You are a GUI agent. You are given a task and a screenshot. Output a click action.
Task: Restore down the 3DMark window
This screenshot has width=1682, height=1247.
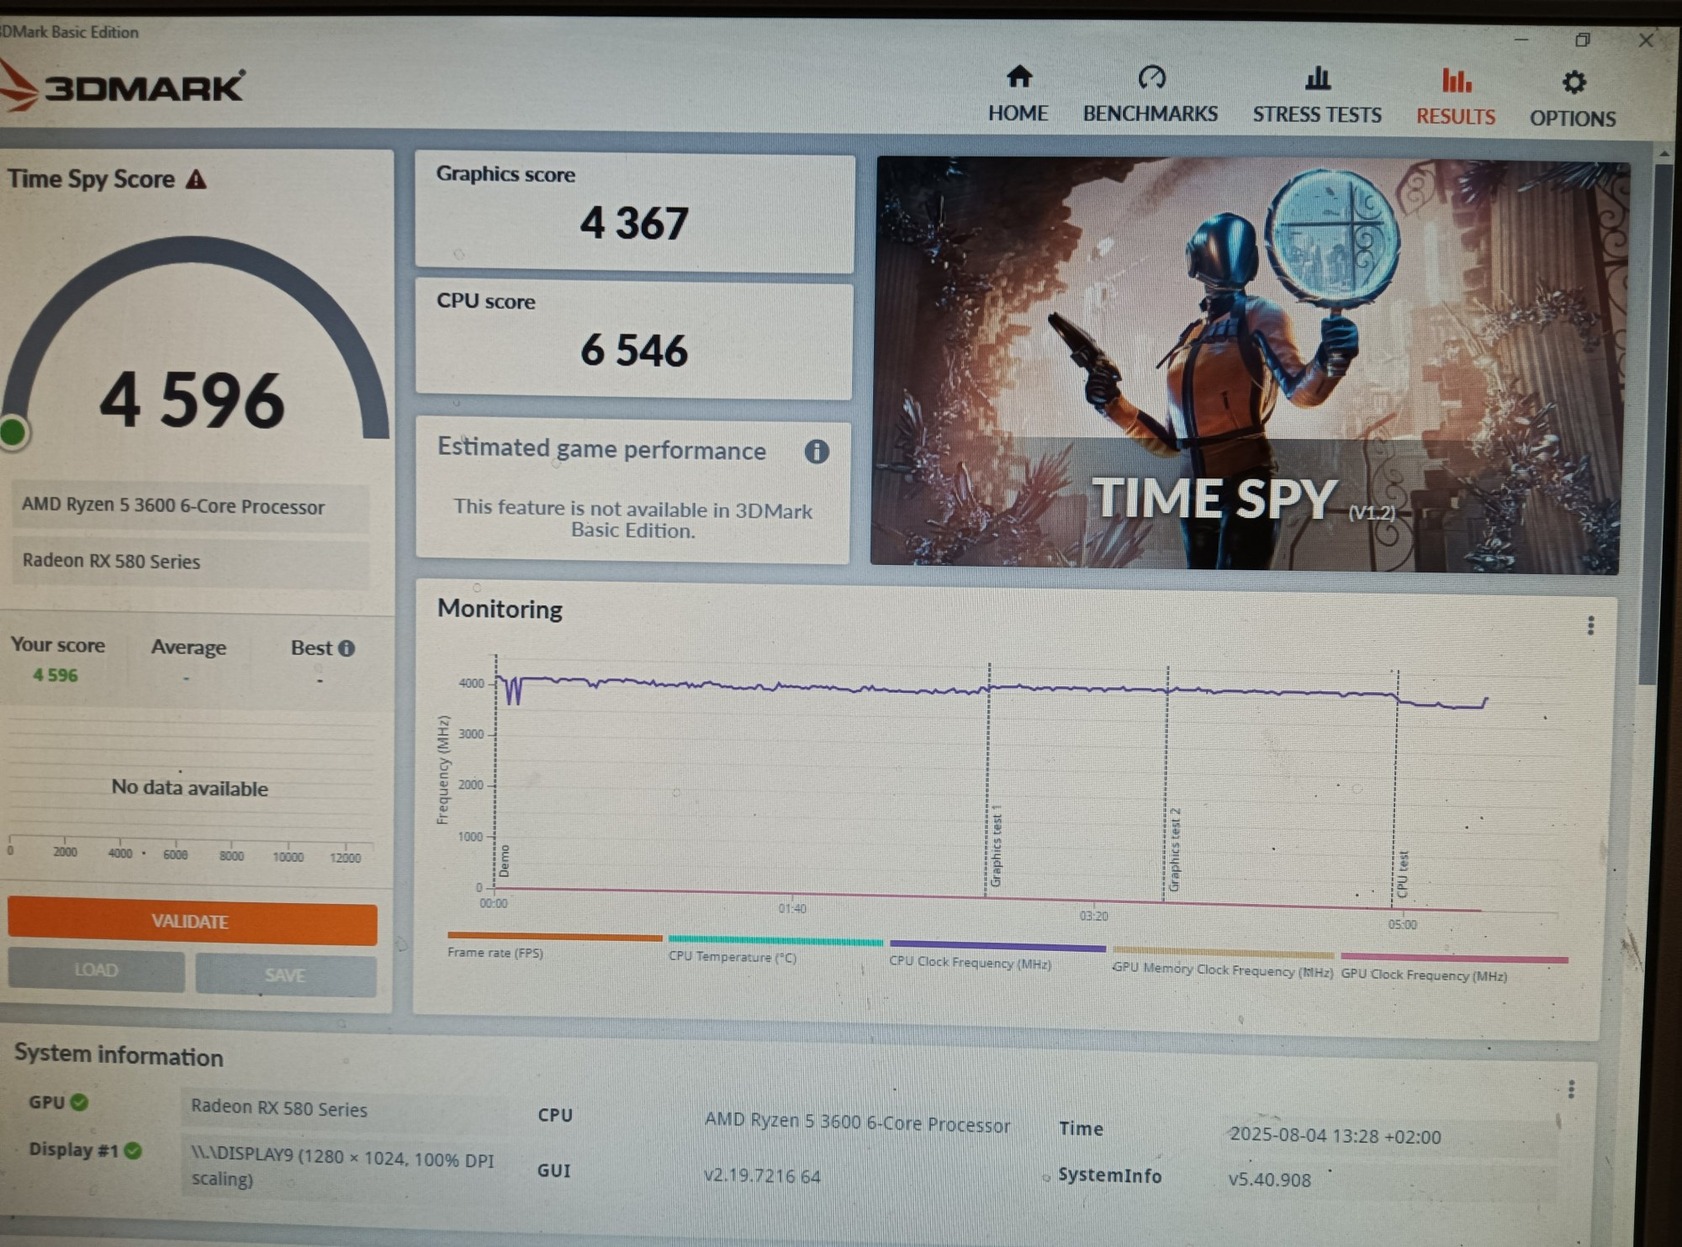click(x=1582, y=40)
